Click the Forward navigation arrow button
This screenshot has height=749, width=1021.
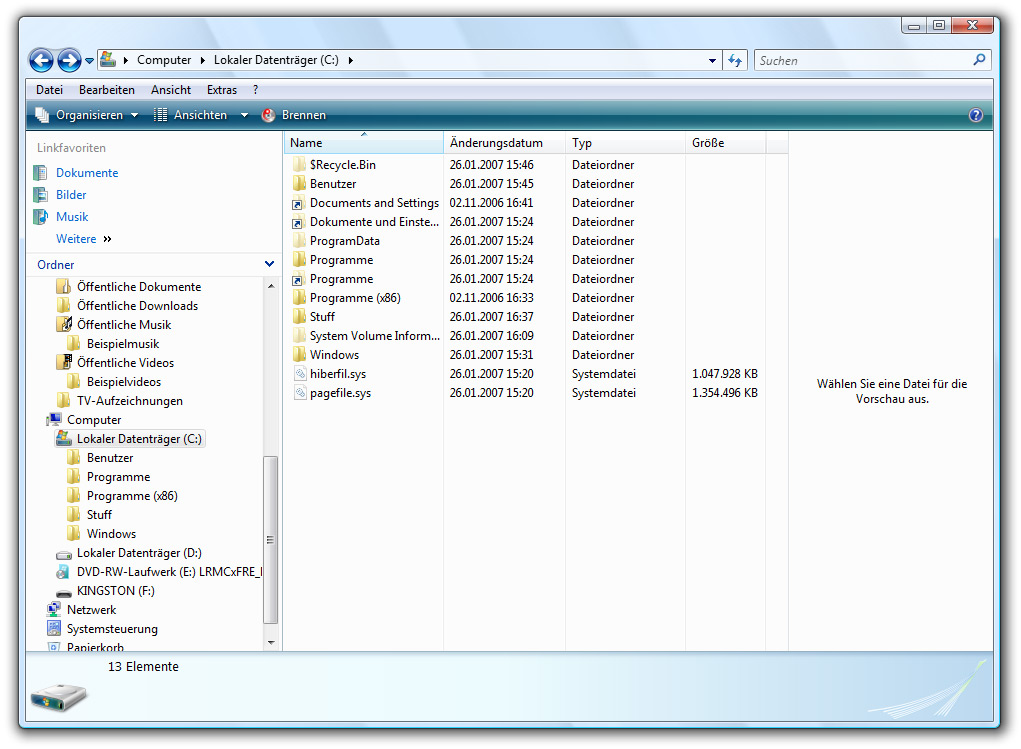(69, 61)
